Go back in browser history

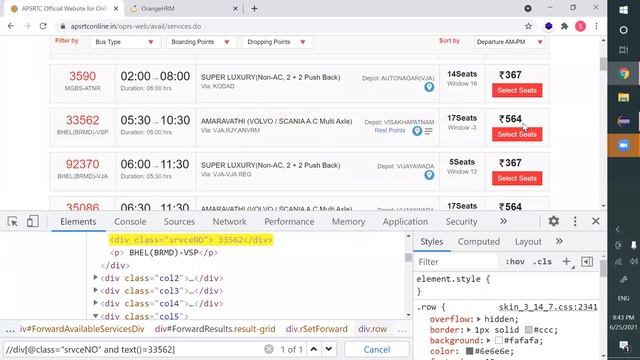[x=11, y=26]
